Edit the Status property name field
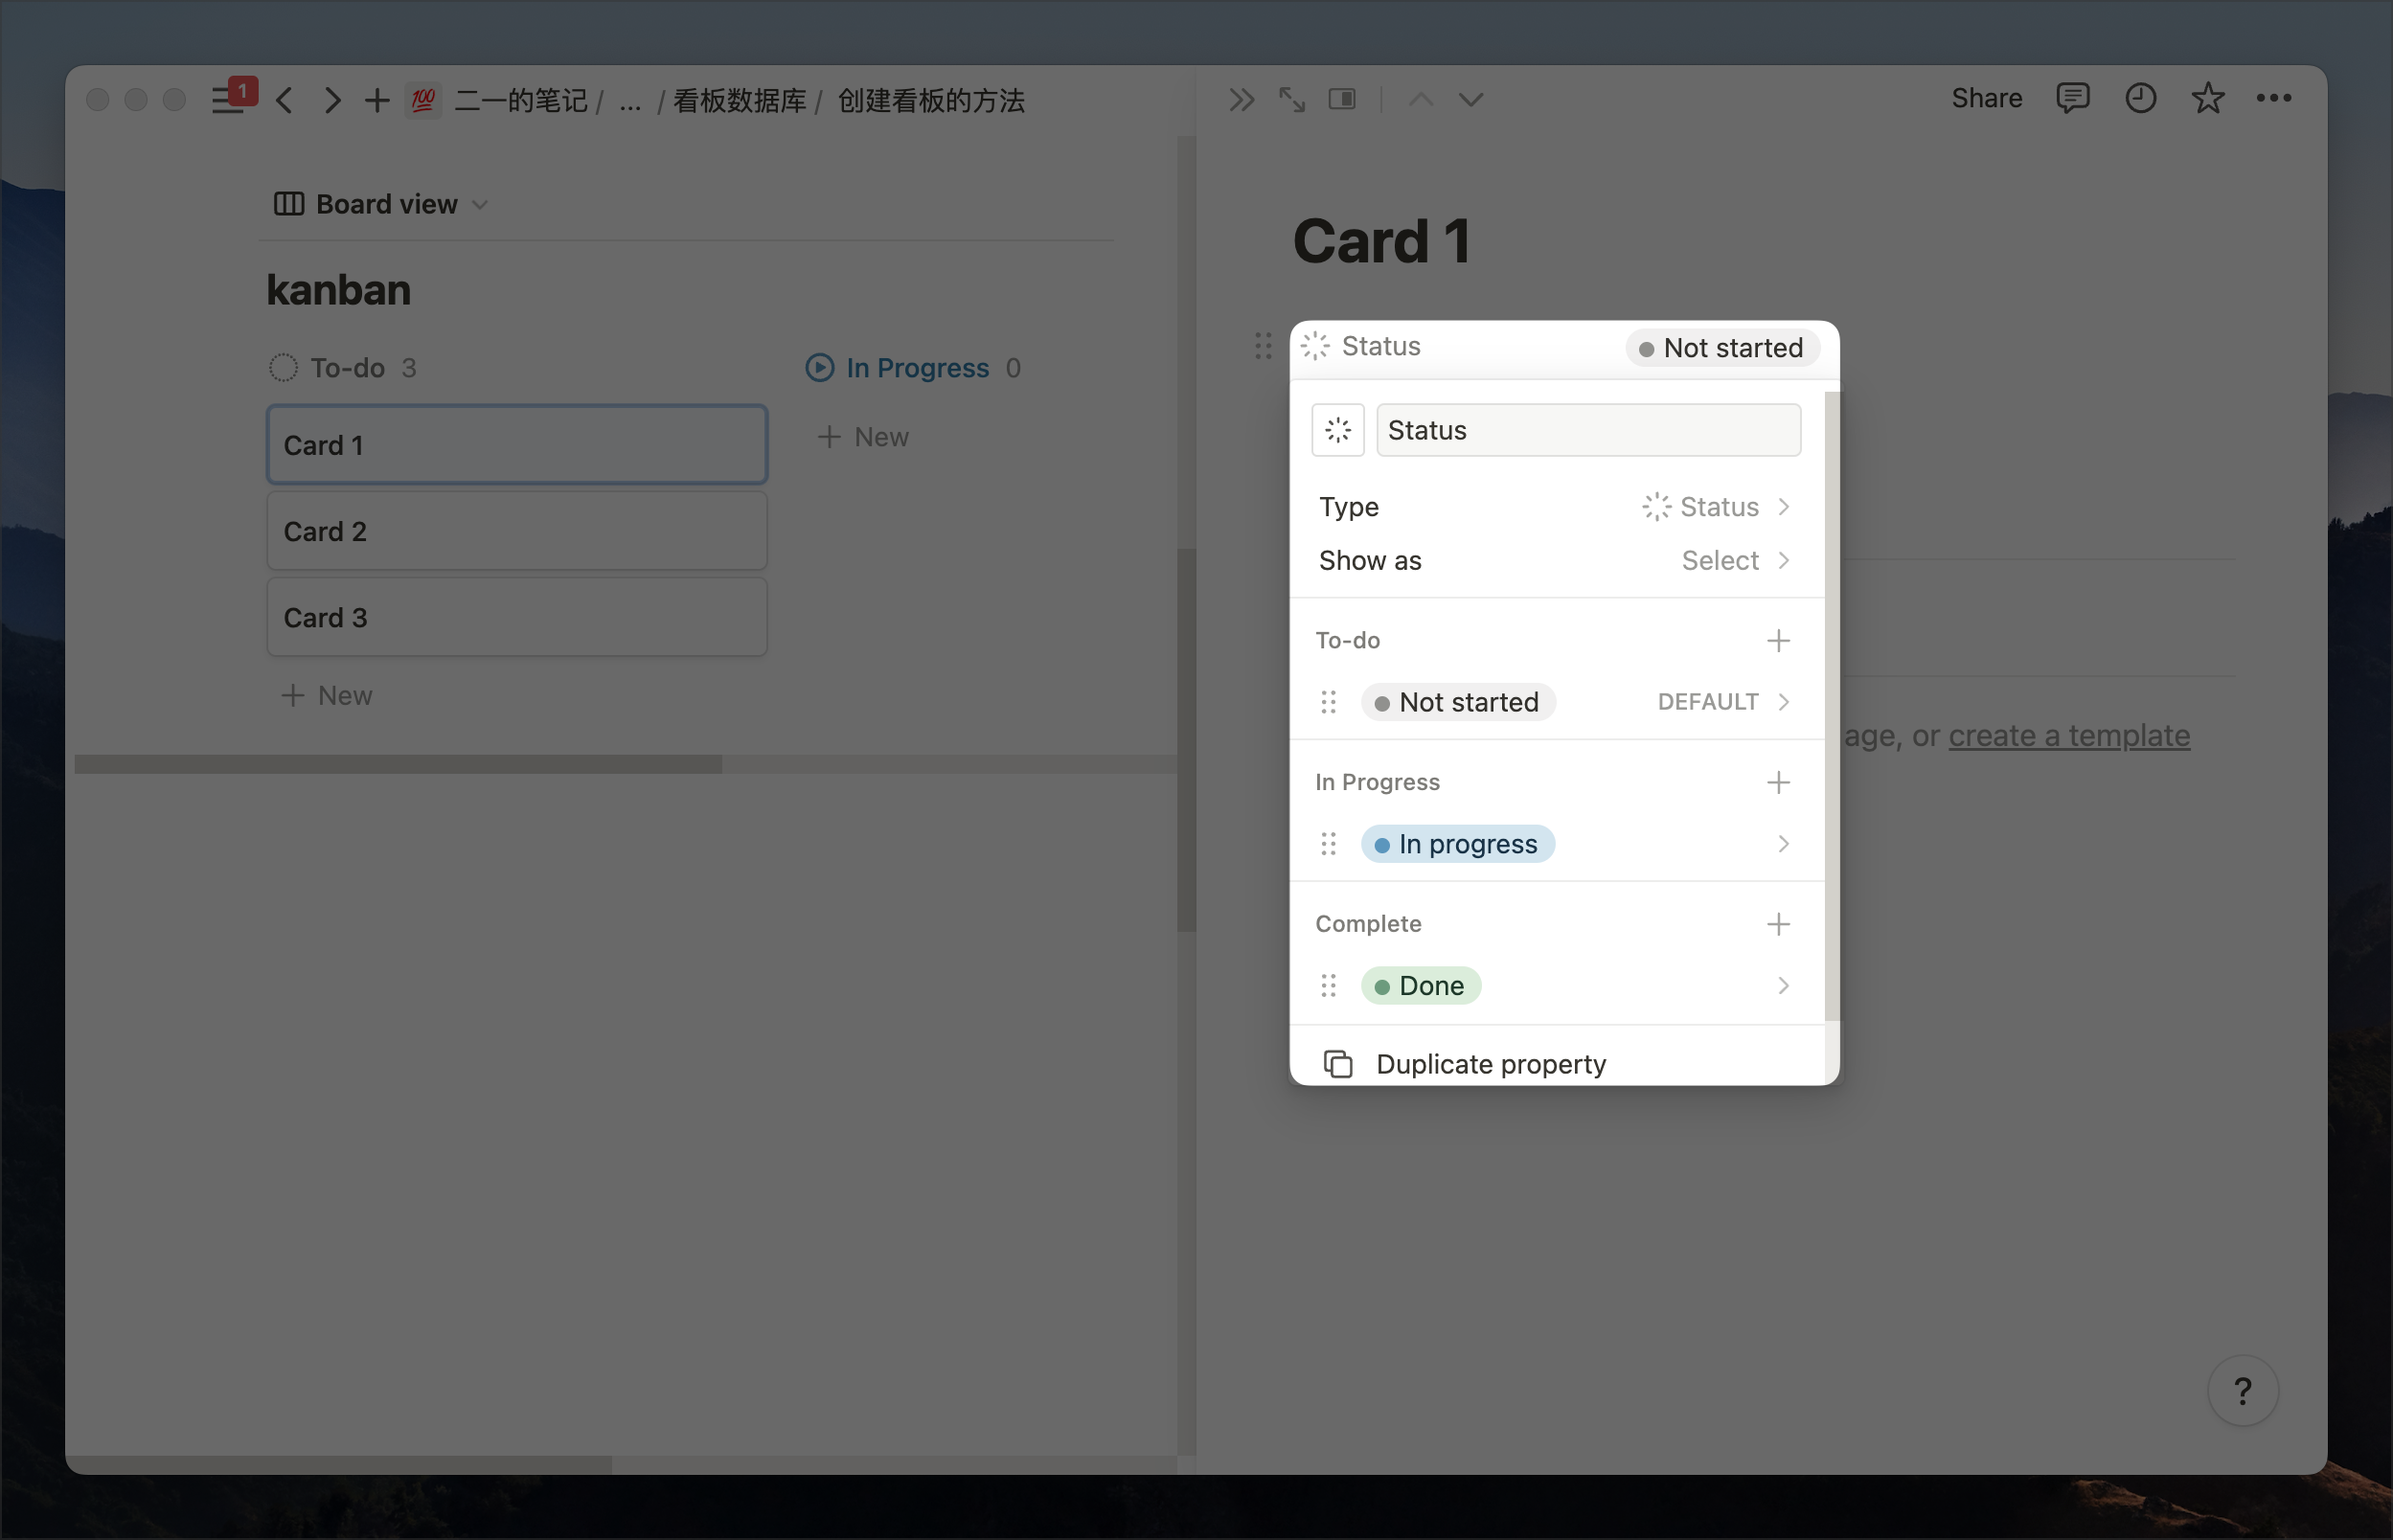 [x=1588, y=430]
